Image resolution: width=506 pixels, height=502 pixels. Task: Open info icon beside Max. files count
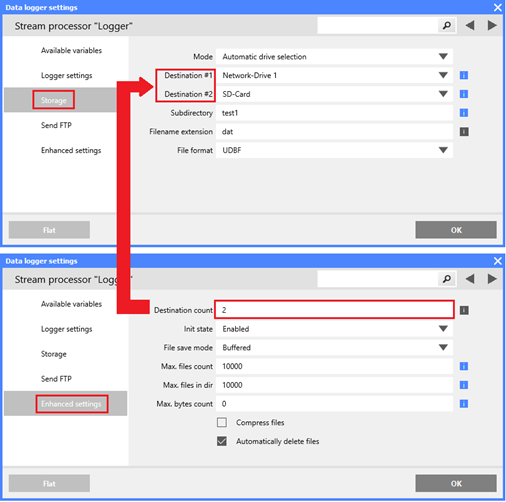click(x=464, y=366)
